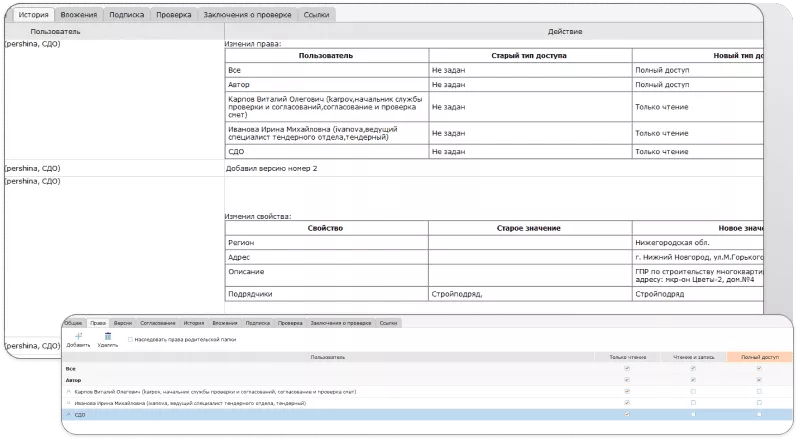The width and height of the screenshot is (798, 440).
Task: Open the Подписка tab in top panel
Action: (126, 17)
